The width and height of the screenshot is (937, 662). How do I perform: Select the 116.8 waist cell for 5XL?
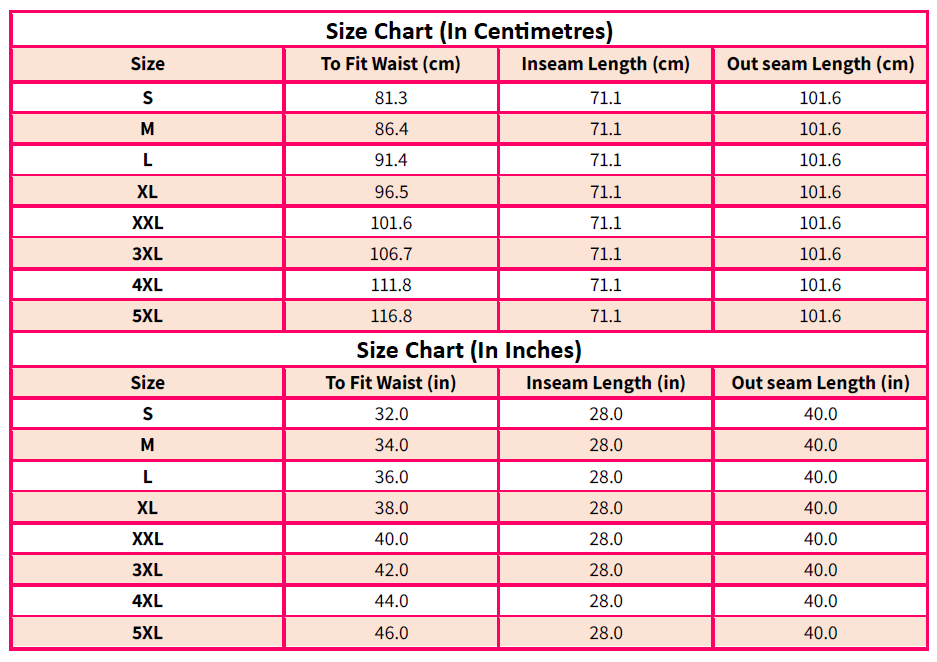pyautogui.click(x=391, y=316)
